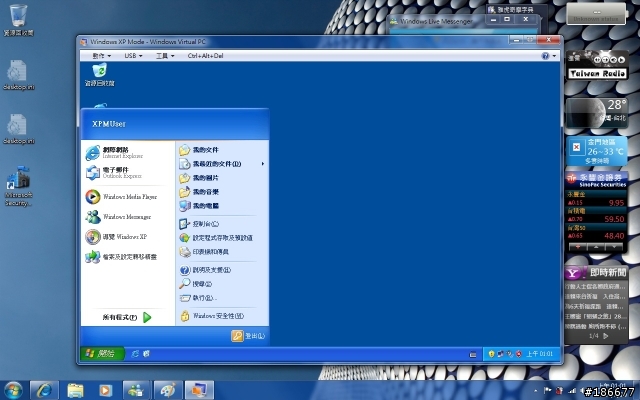Image resolution: width=640 pixels, height=400 pixels.
Task: Click the Windows 7 Start orb
Action: (13, 391)
